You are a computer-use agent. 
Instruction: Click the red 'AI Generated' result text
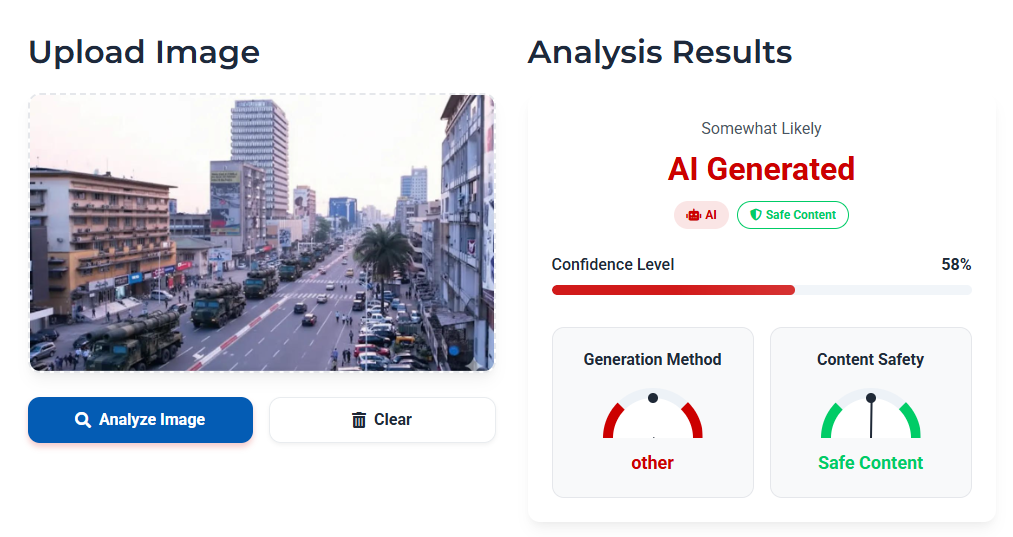click(761, 169)
